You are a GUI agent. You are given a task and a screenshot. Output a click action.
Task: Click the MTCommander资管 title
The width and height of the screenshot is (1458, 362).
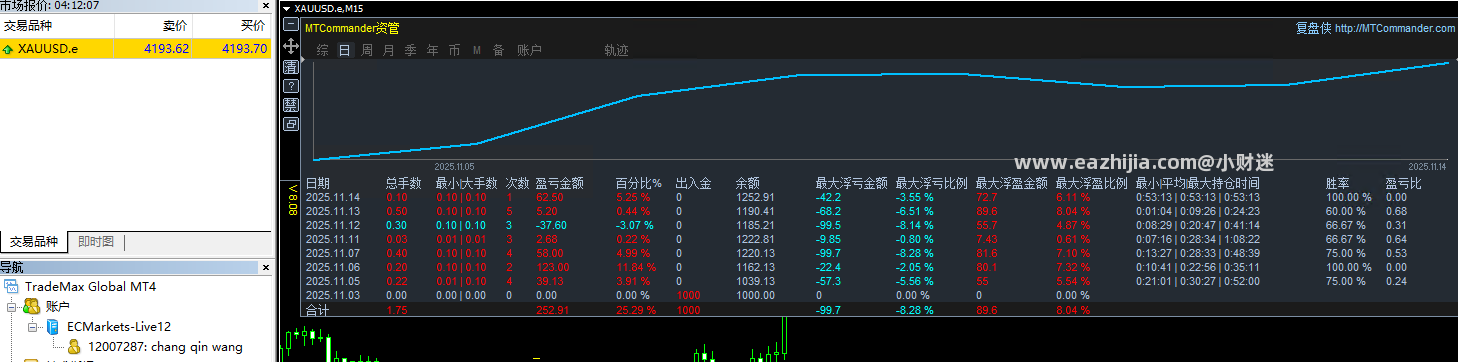pos(352,28)
